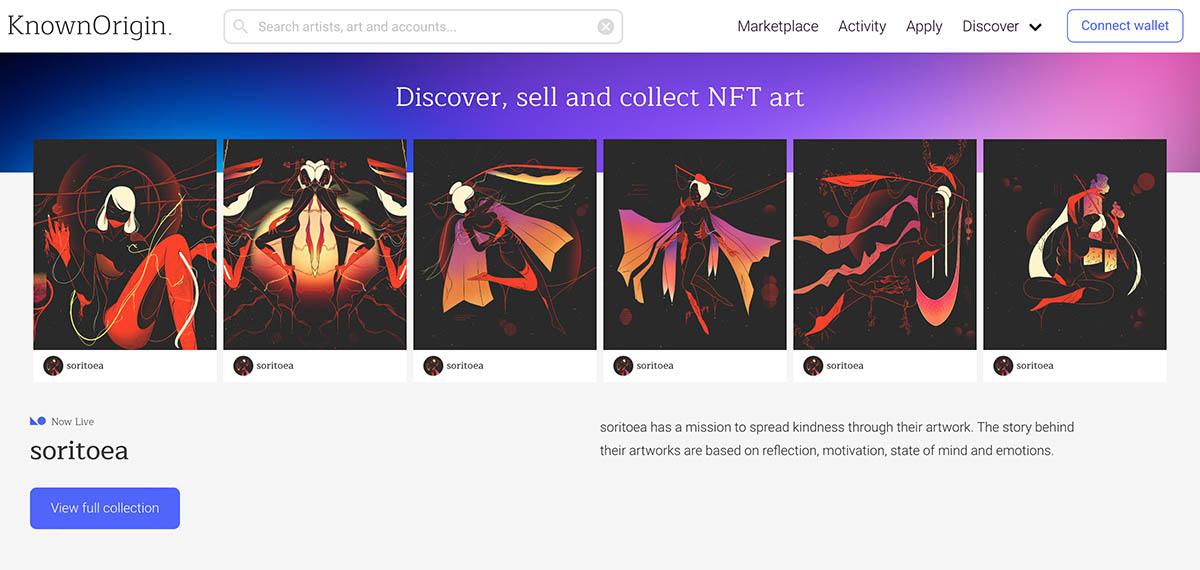Click the search magnifier icon
The width and height of the screenshot is (1200, 570).
(241, 27)
